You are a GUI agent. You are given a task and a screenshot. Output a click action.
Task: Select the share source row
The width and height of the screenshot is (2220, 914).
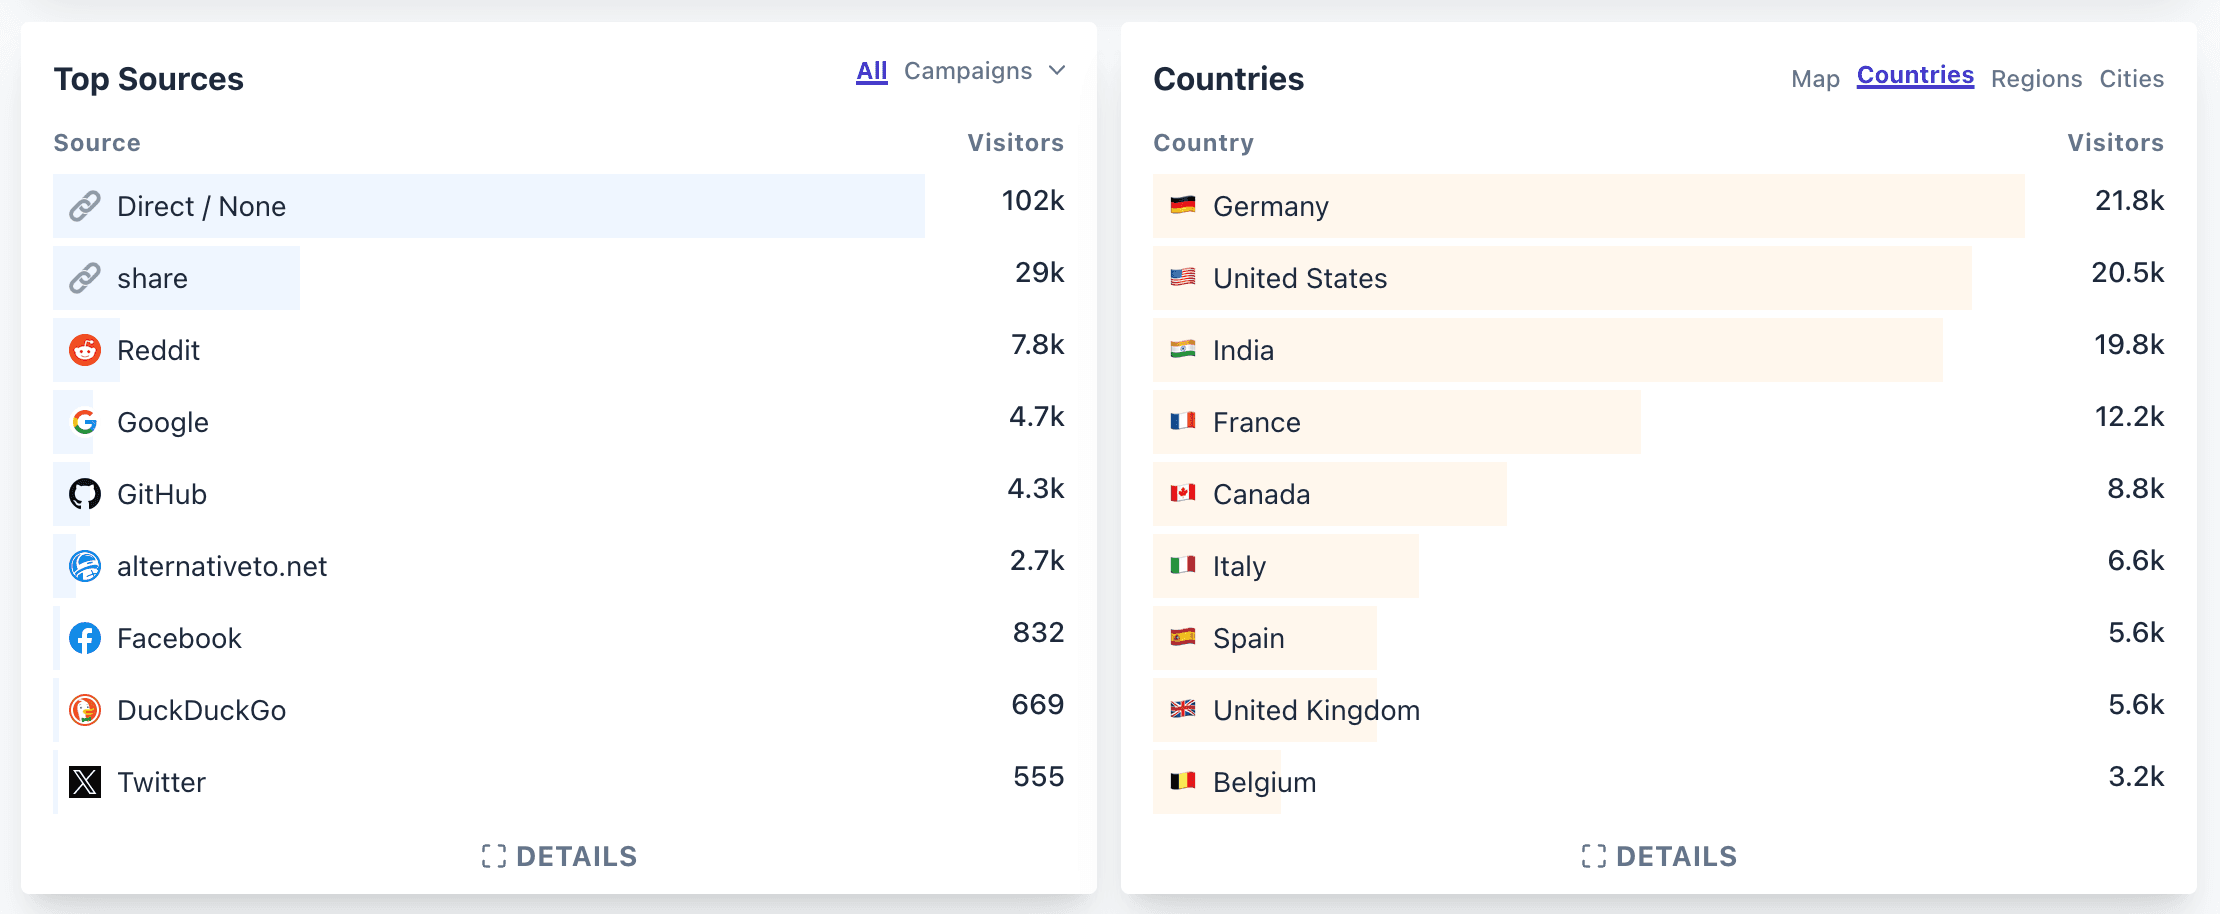152,278
